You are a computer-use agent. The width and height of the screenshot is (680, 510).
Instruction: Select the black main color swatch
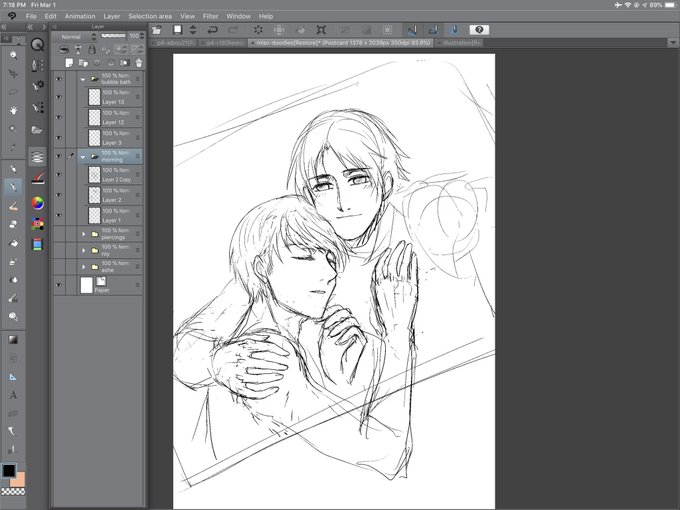(9, 471)
